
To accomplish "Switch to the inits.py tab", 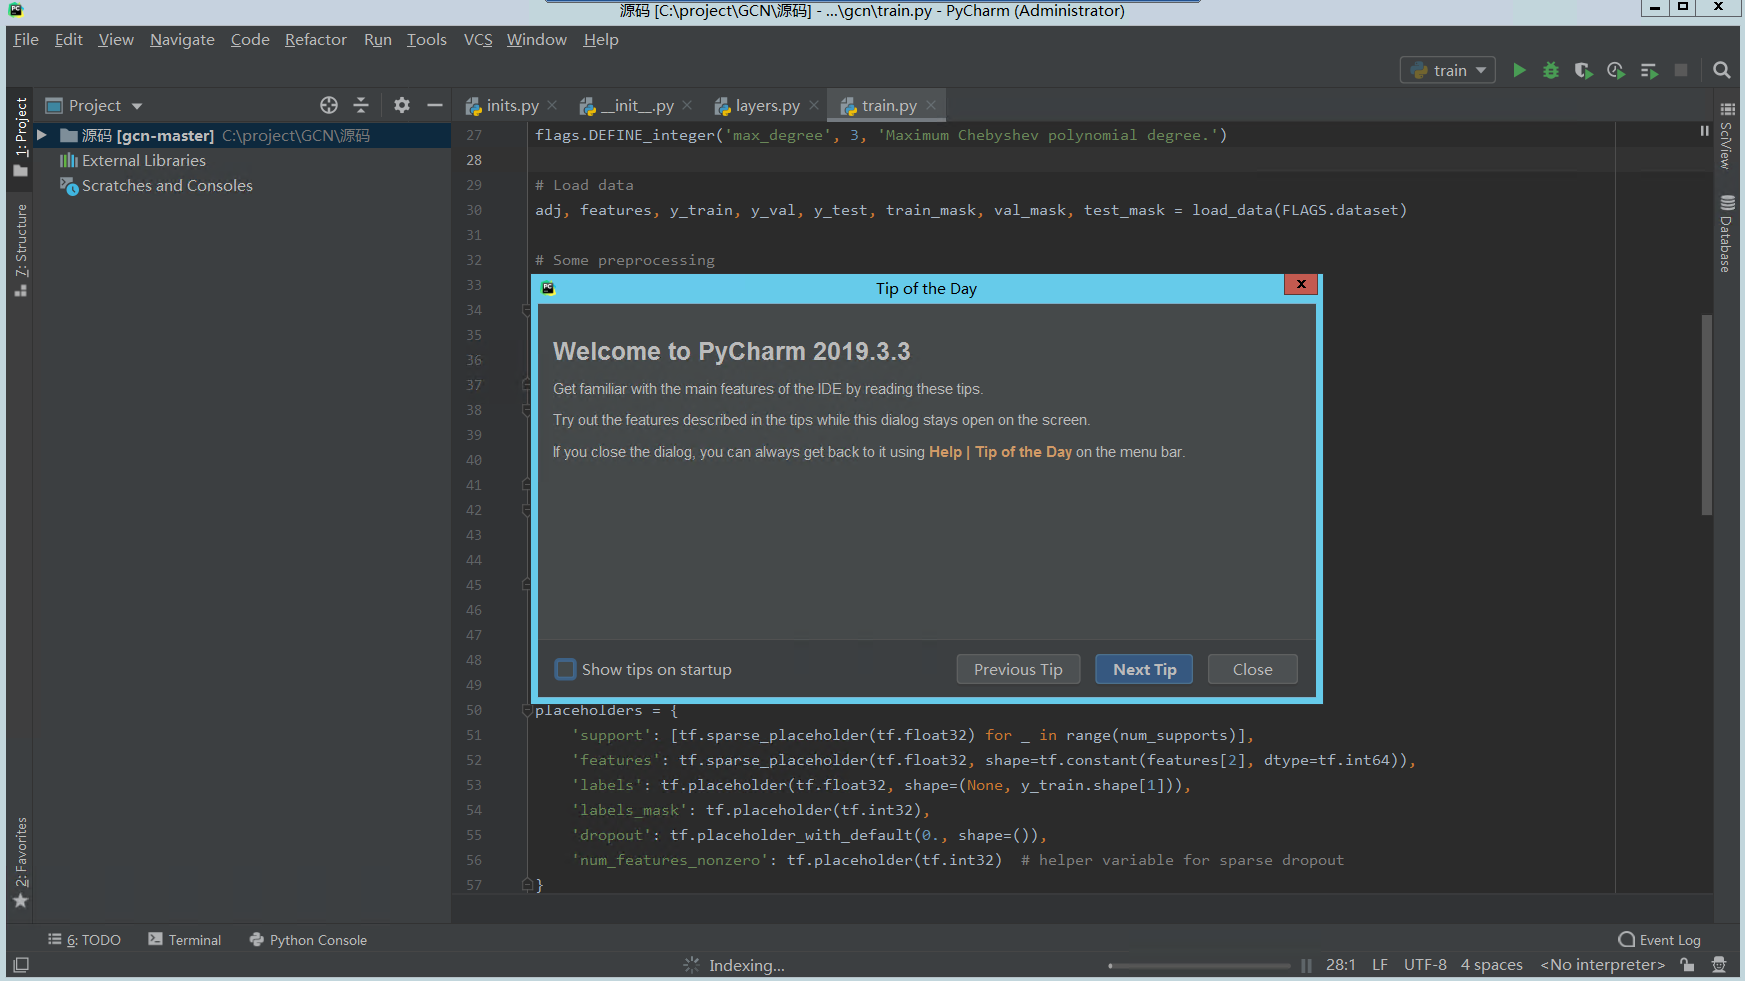I will click(512, 105).
